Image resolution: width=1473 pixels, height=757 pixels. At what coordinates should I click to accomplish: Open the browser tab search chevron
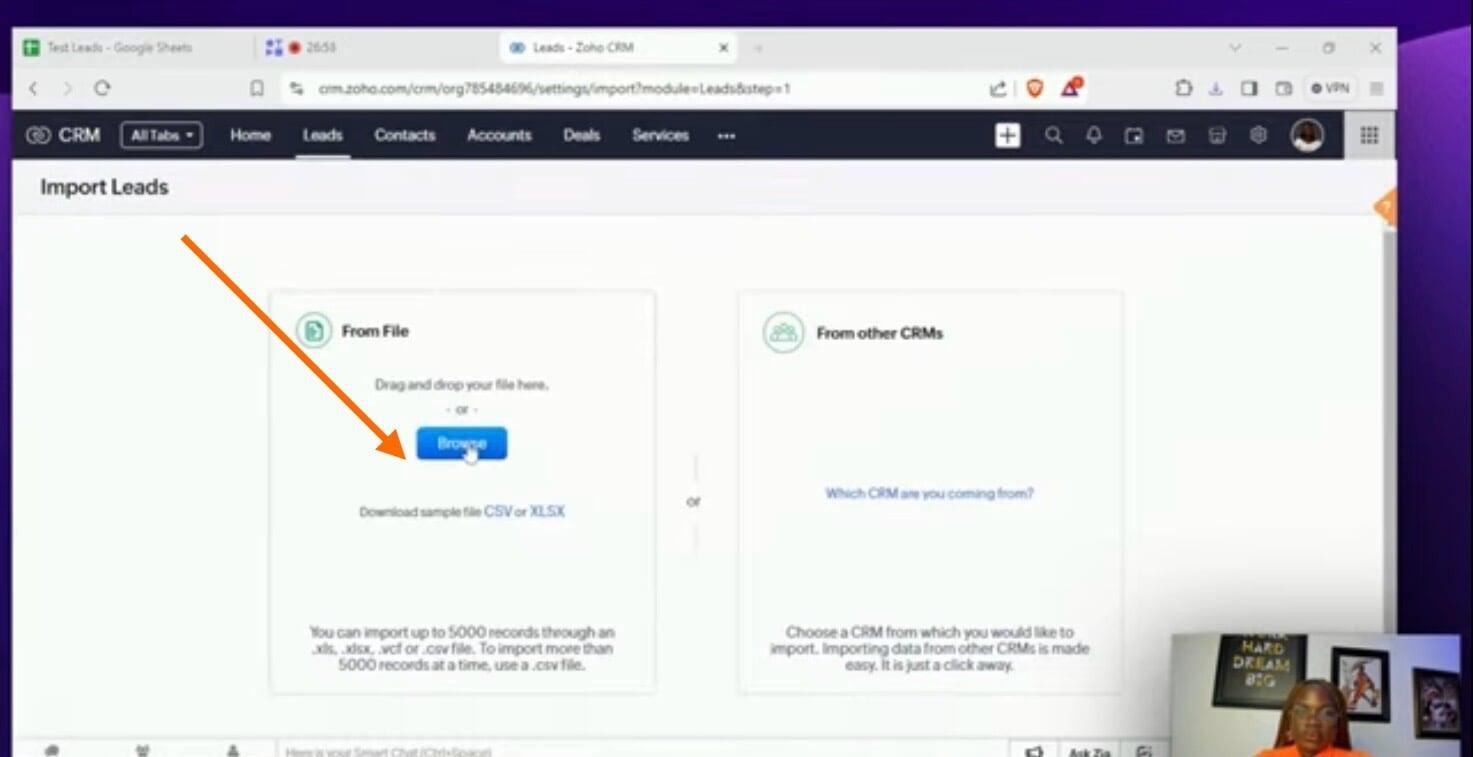point(1235,48)
